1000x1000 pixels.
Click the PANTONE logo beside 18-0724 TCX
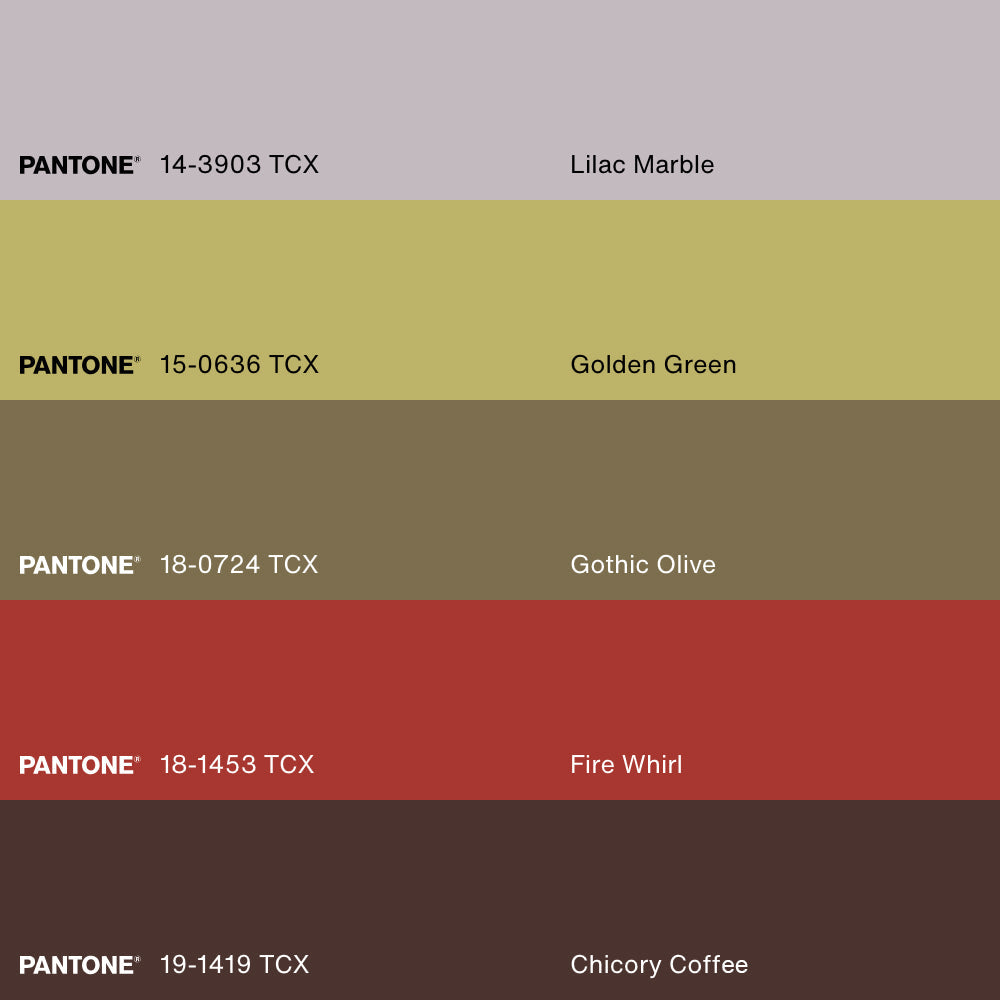[80, 565]
